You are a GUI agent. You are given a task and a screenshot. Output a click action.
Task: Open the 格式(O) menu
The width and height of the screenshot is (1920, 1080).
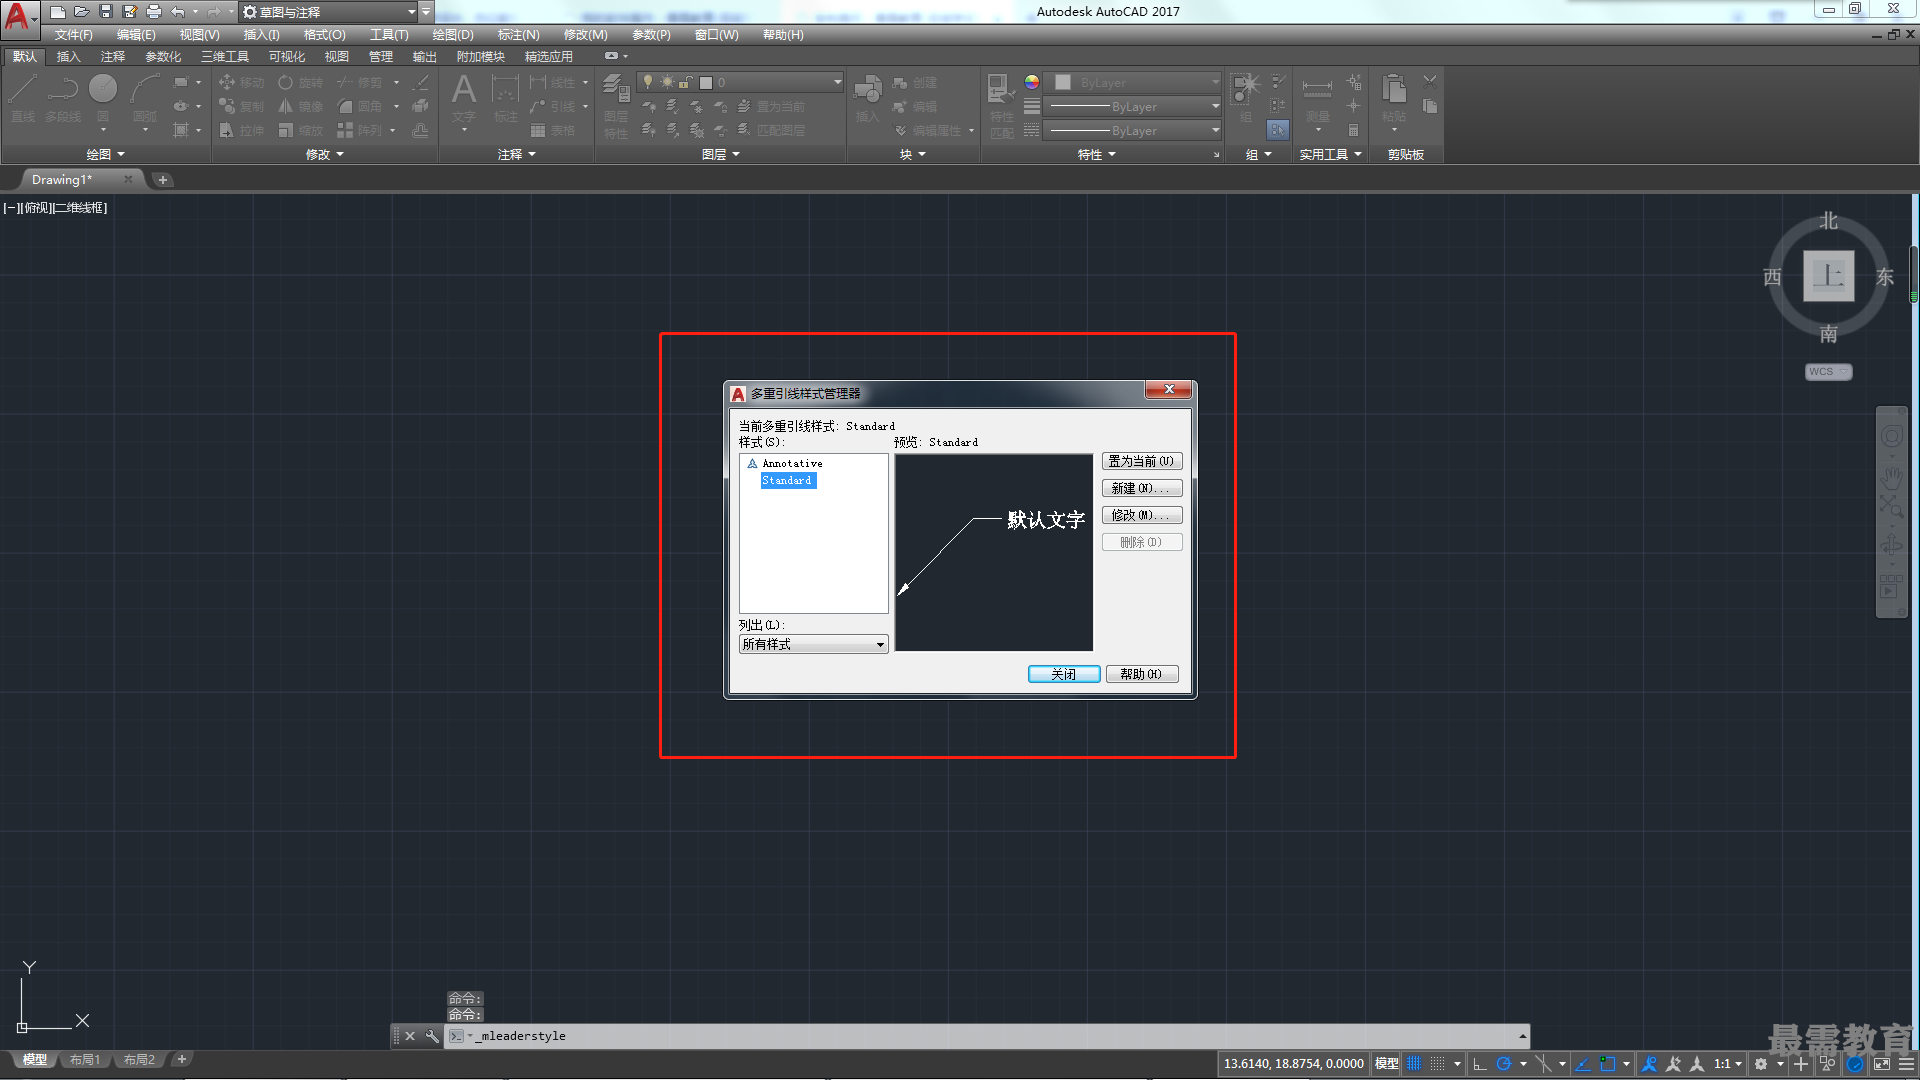[x=324, y=35]
